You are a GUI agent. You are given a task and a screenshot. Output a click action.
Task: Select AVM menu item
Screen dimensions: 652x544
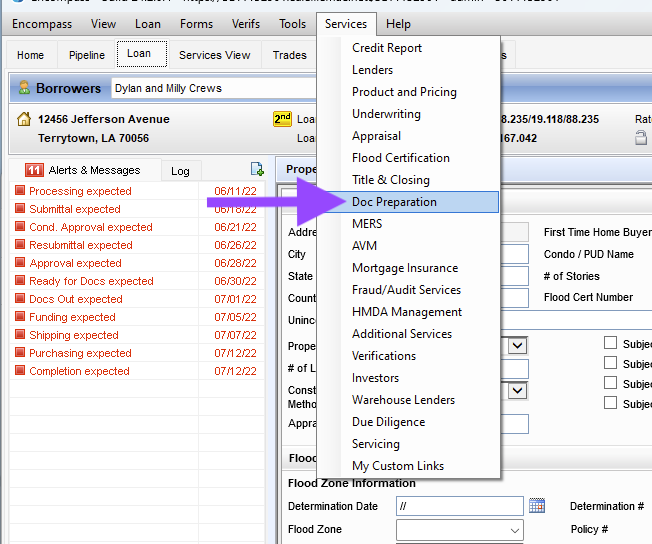pyautogui.click(x=408, y=246)
